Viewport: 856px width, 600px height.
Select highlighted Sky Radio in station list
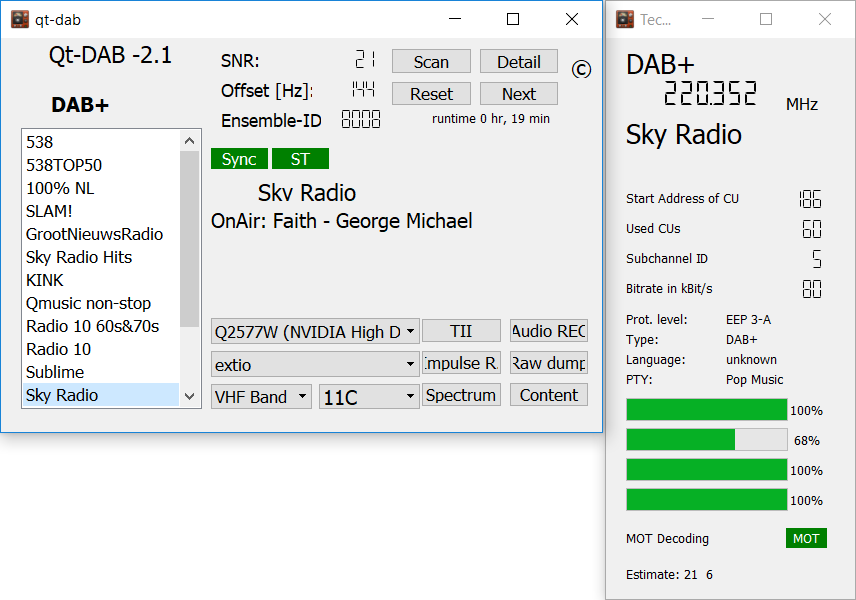pyautogui.click(x=102, y=395)
